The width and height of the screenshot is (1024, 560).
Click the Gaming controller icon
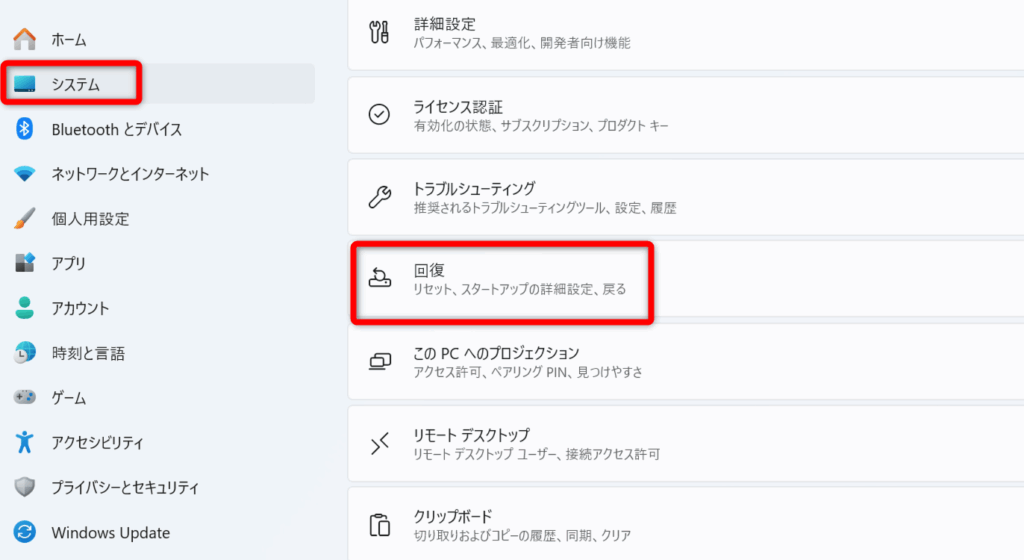click(25, 398)
